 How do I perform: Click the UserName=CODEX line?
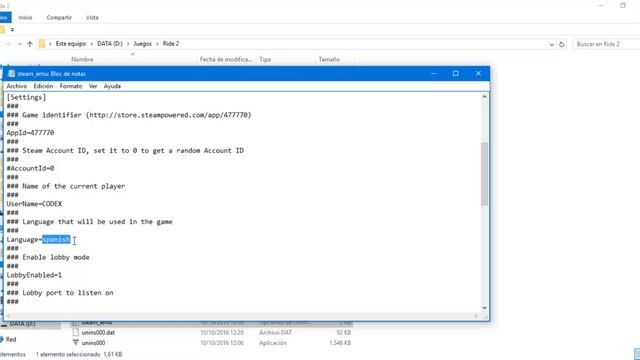[x=34, y=204]
